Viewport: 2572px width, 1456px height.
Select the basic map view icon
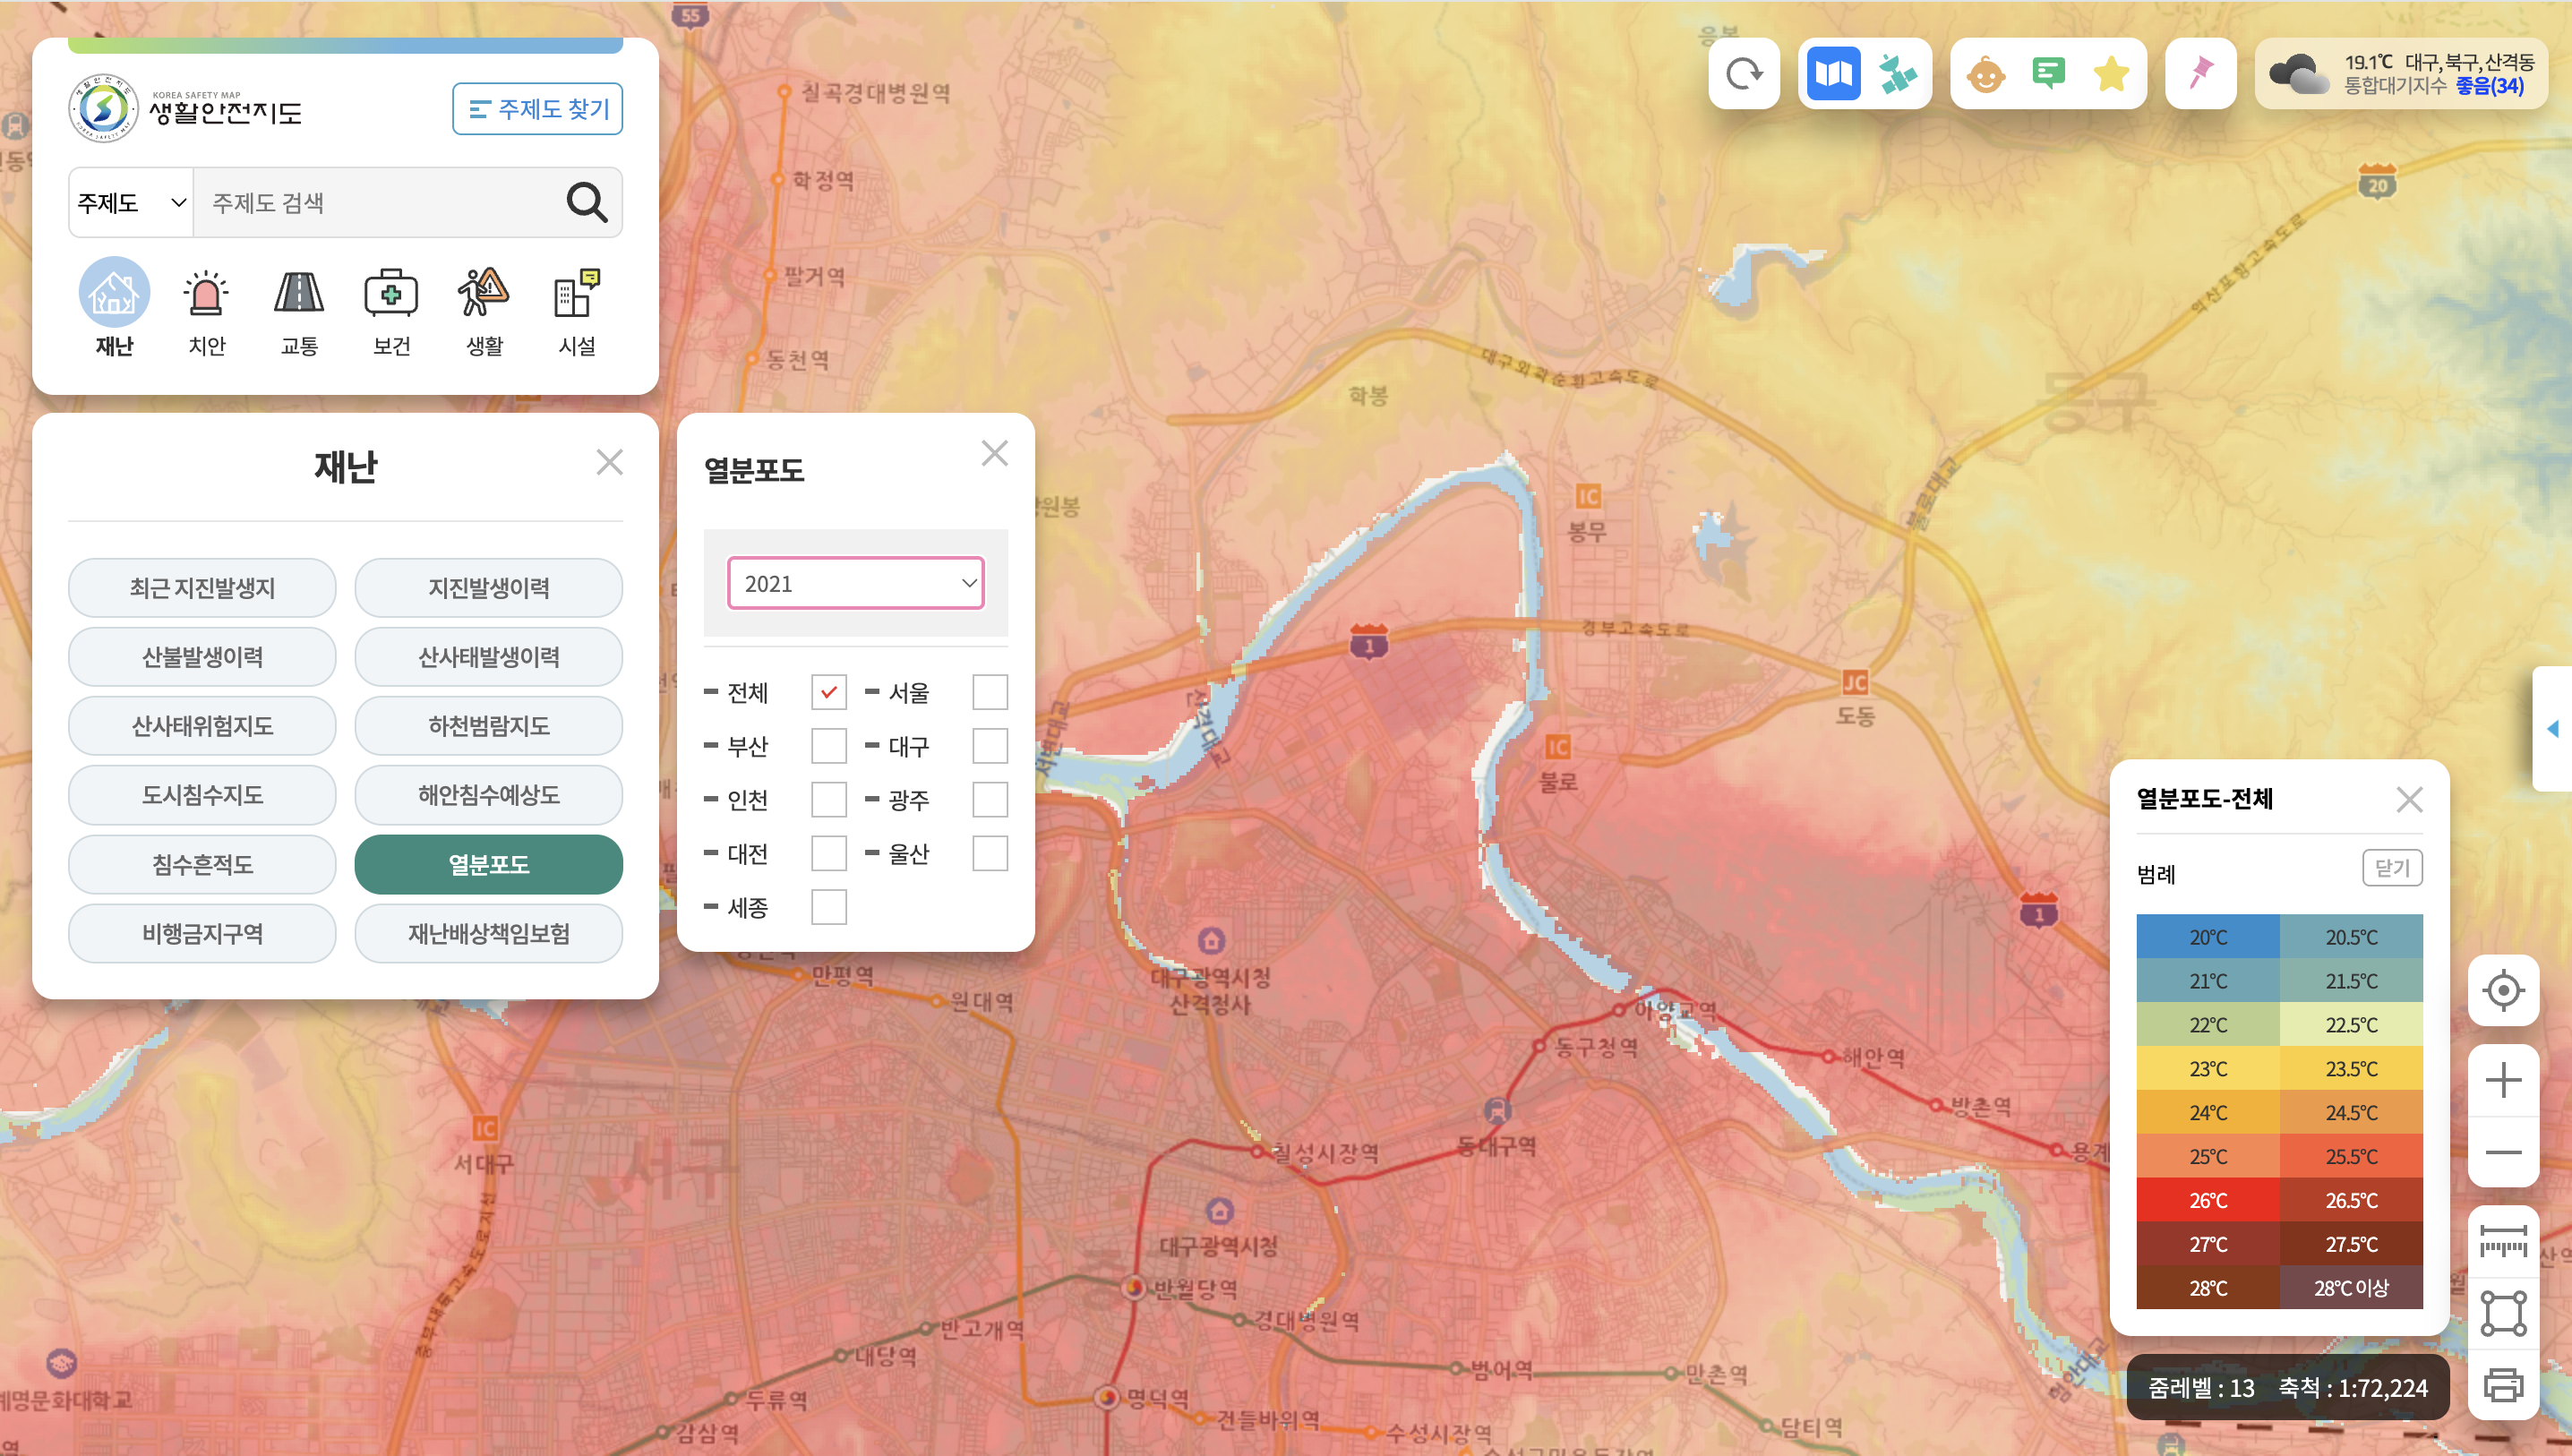[1833, 74]
